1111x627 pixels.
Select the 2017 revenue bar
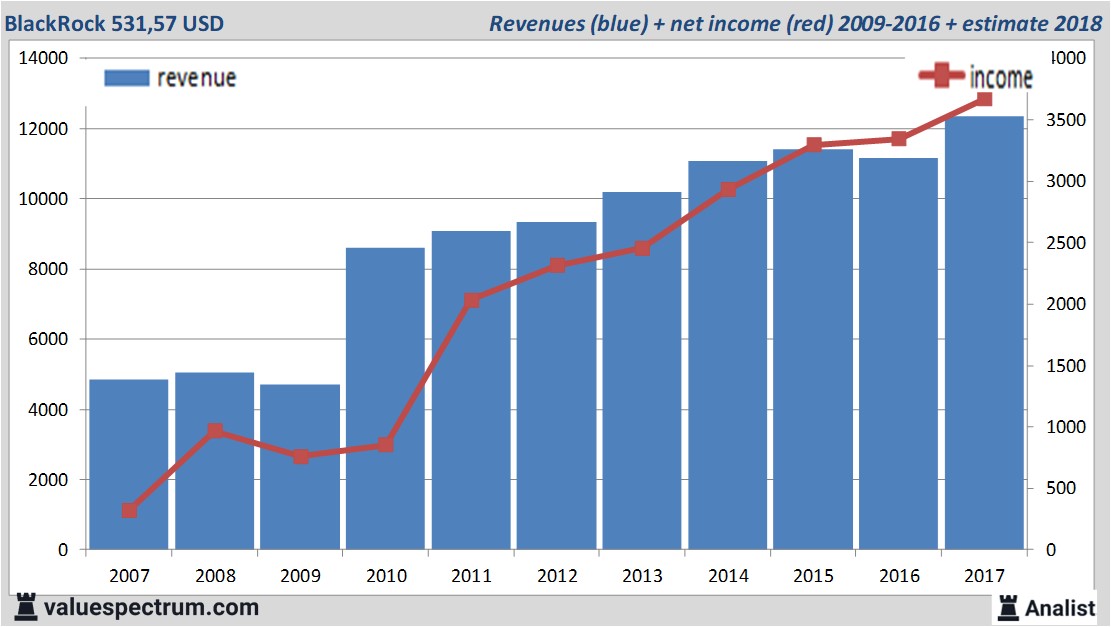(x=984, y=332)
